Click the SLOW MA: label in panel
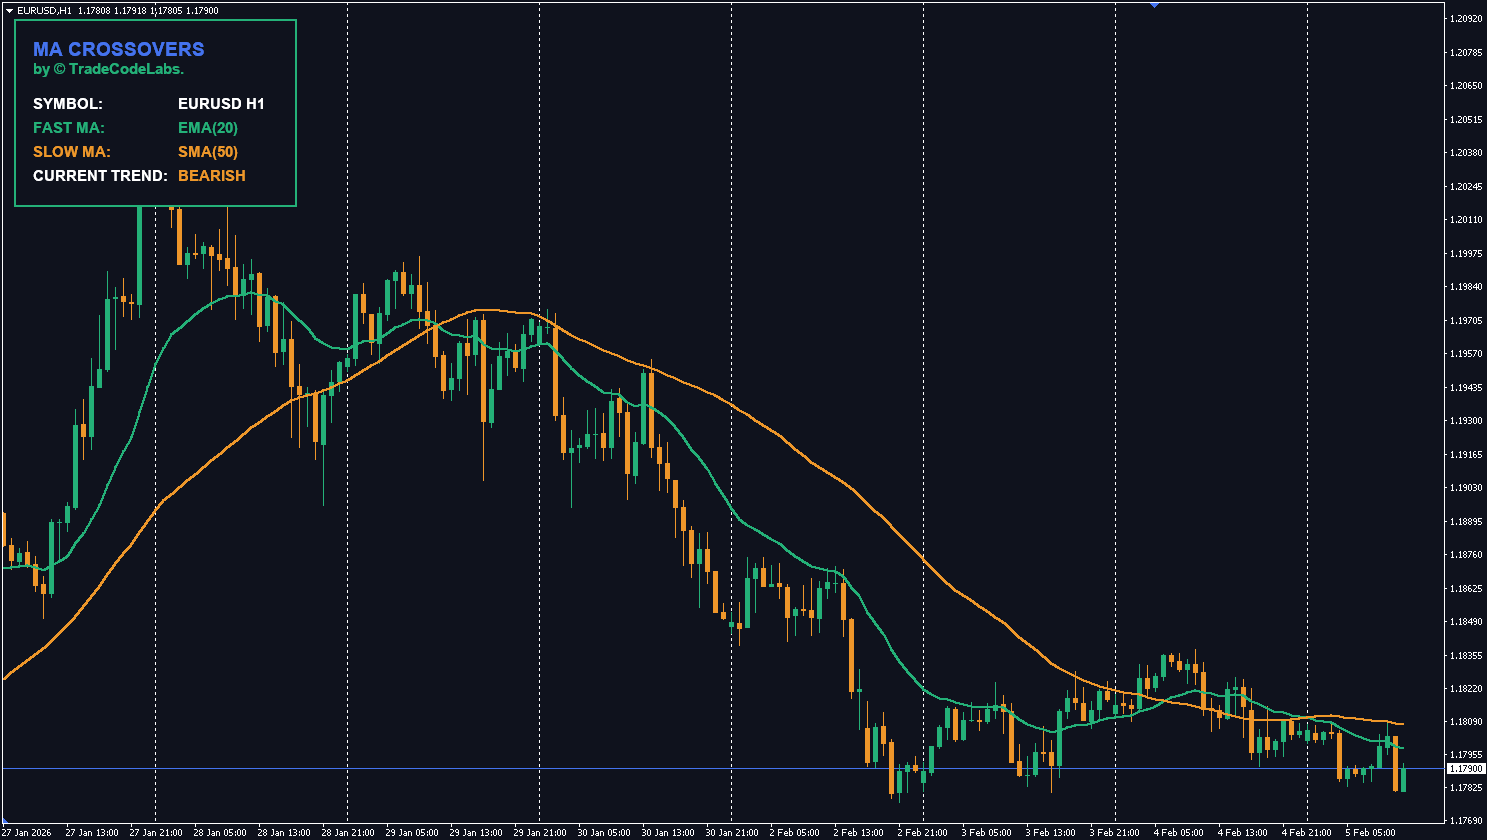Image resolution: width=1487 pixels, height=840 pixels. tap(72, 152)
